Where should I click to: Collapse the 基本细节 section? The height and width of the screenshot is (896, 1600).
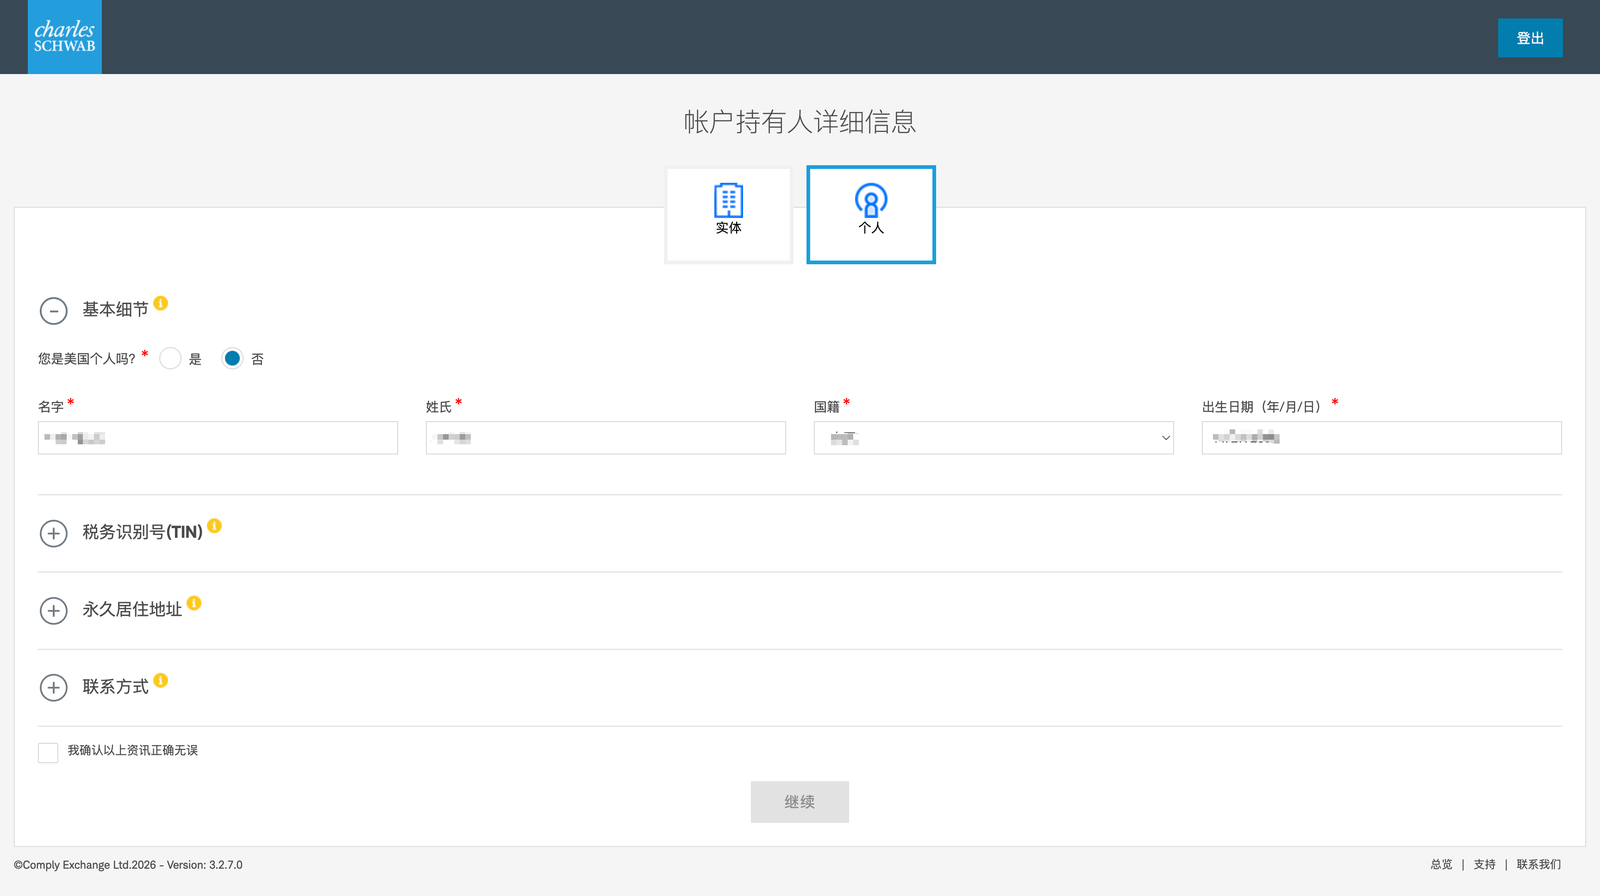click(x=54, y=311)
